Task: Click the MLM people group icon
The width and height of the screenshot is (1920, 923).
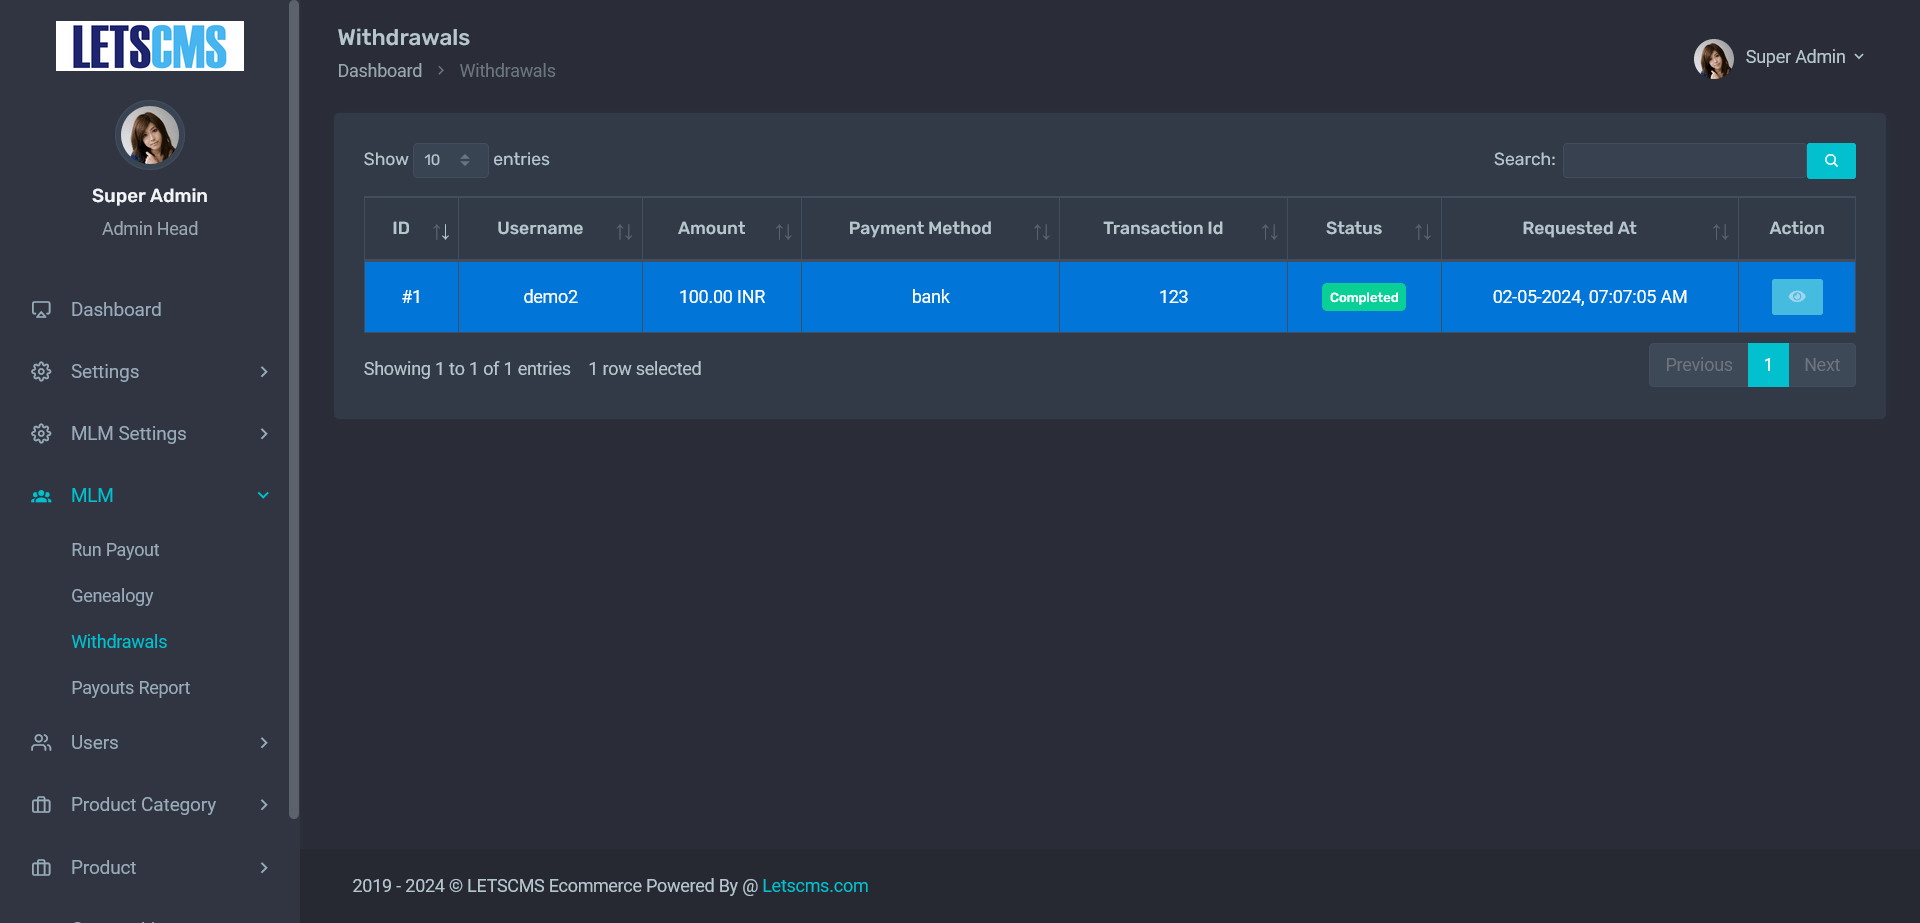Action: tap(41, 496)
